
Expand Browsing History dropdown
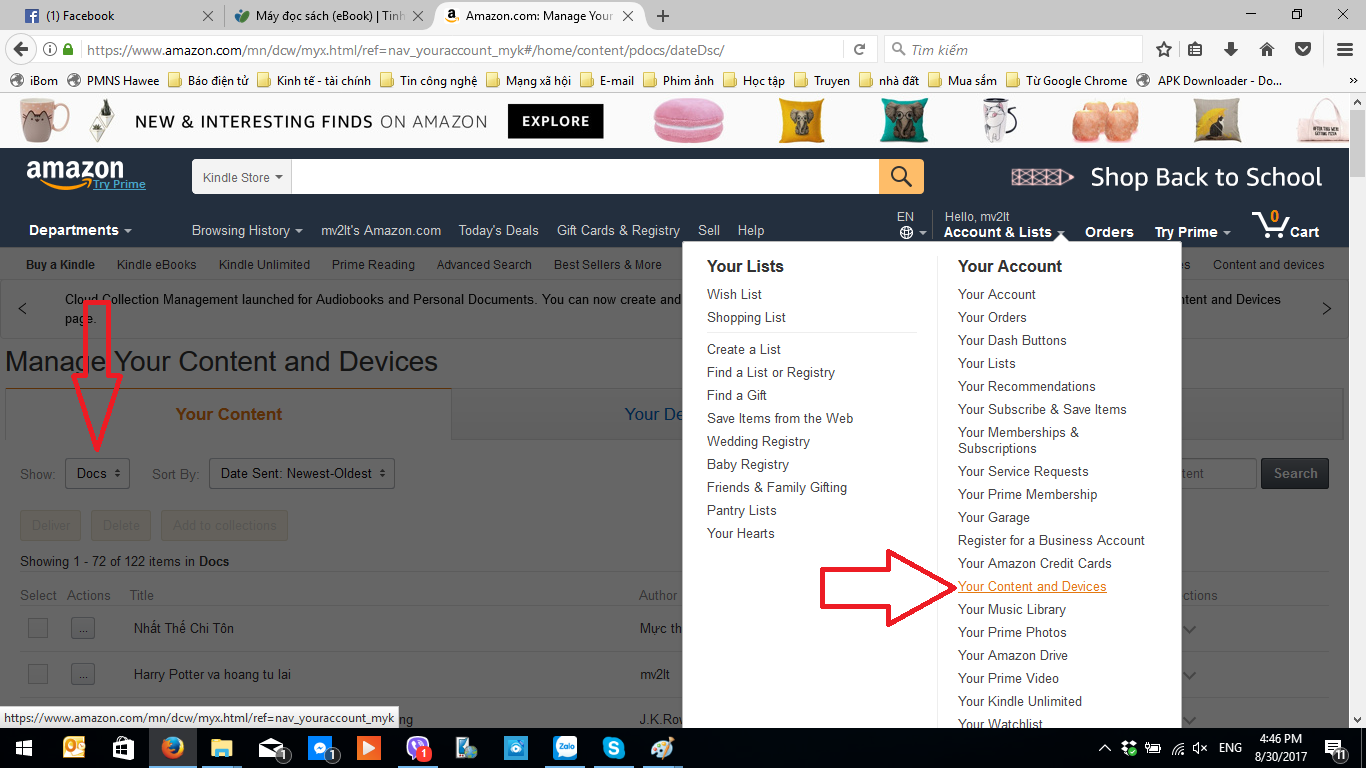point(247,230)
